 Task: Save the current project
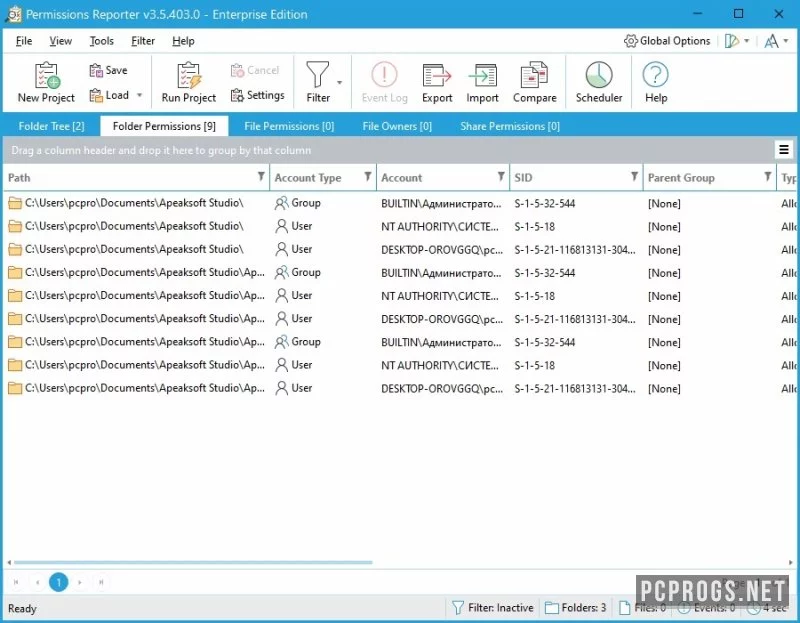(108, 70)
